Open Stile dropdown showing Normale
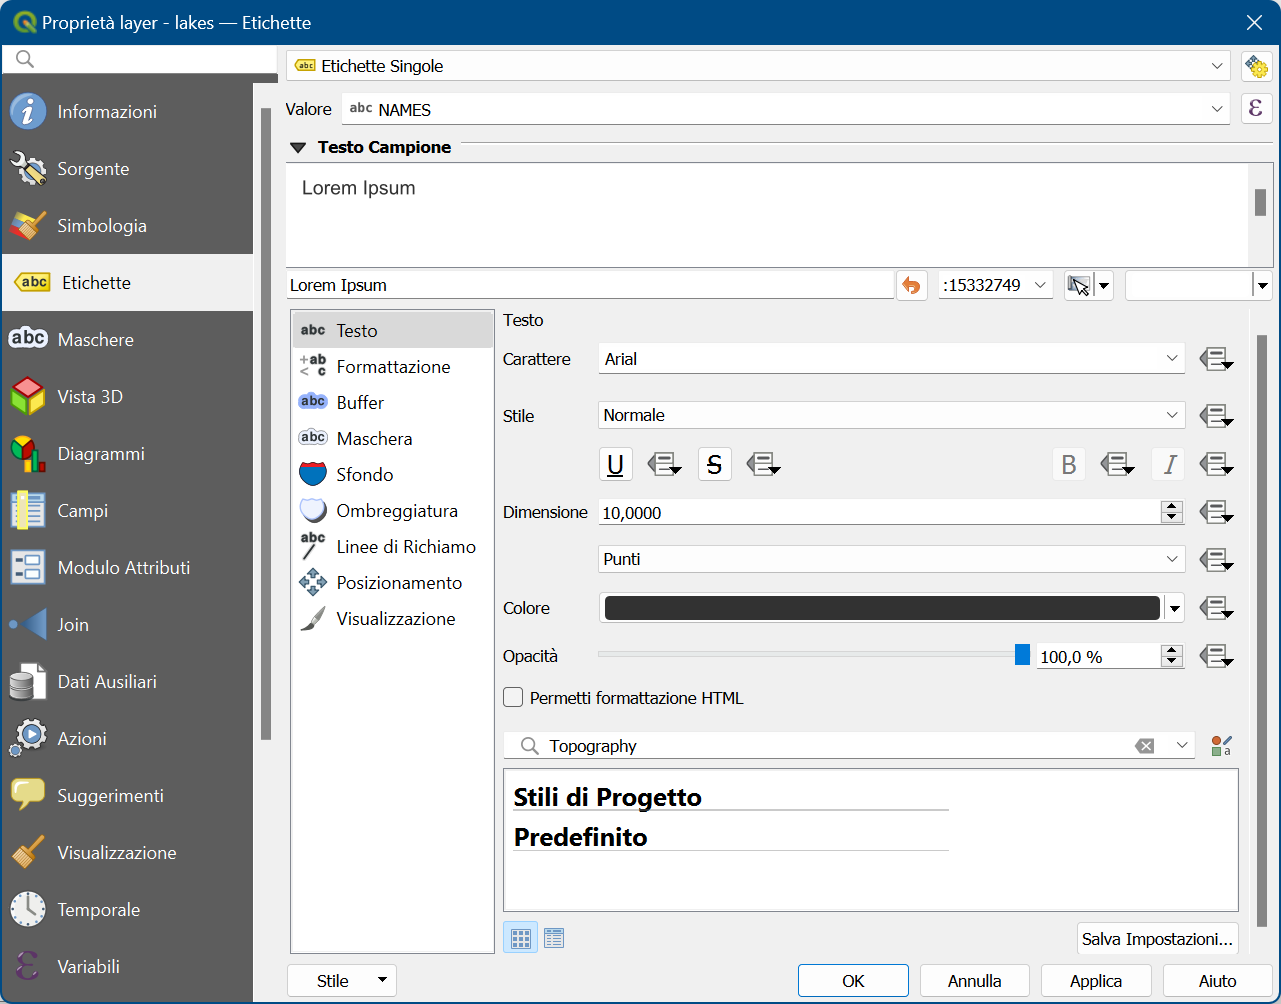Viewport: 1281px width, 1004px height. click(x=892, y=415)
